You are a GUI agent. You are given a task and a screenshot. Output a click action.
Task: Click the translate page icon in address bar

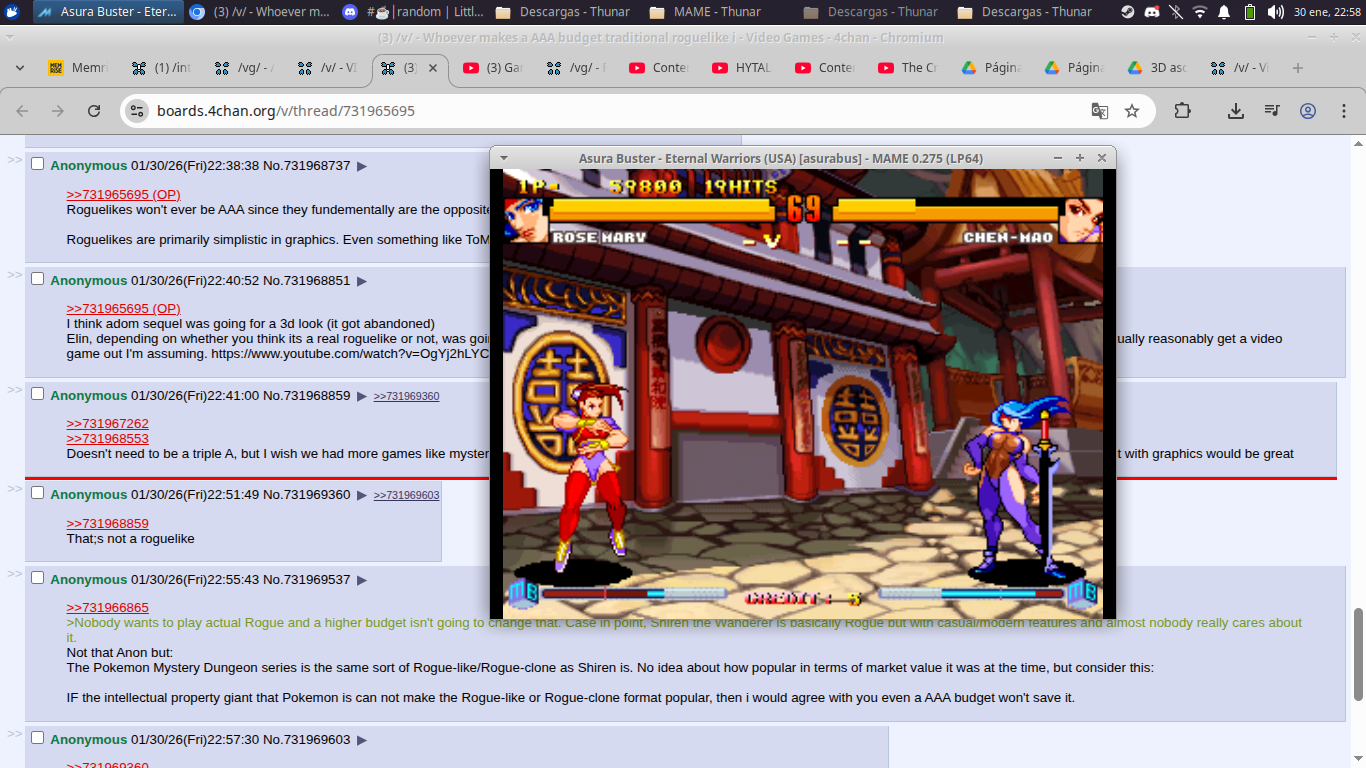tap(1099, 111)
